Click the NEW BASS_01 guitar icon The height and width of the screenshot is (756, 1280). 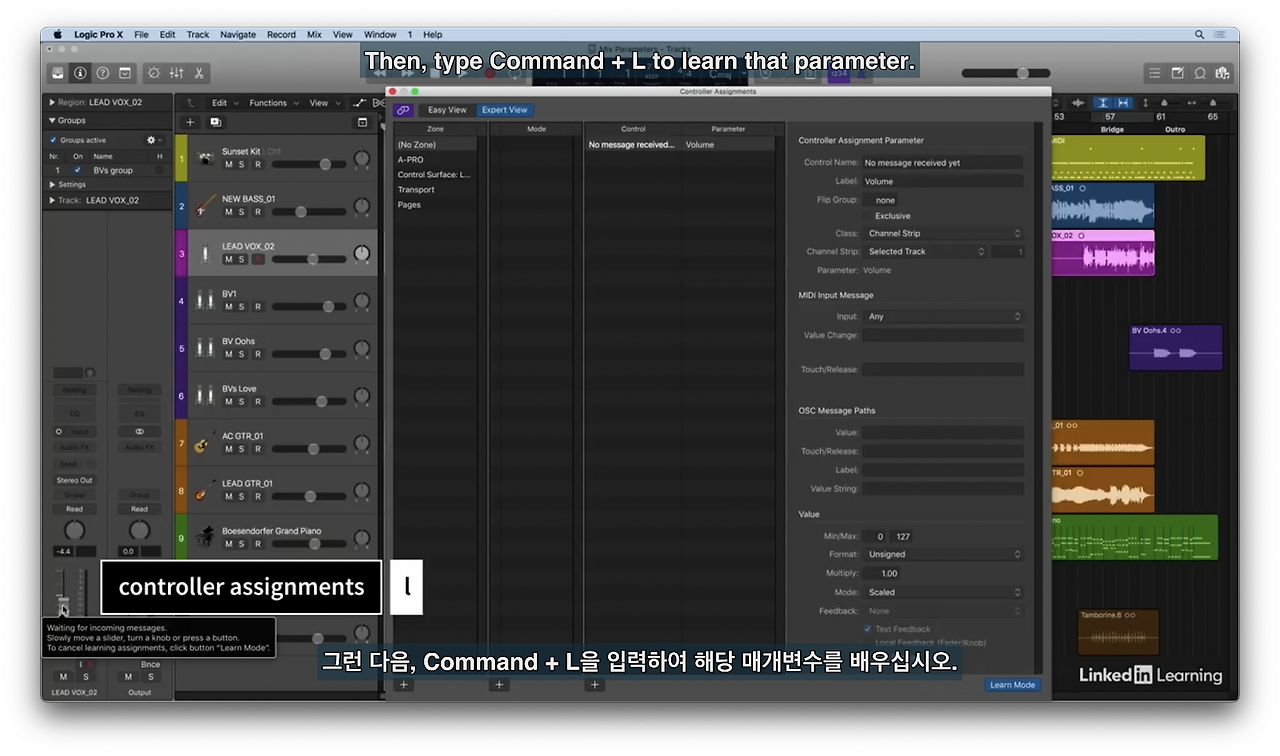pyautogui.click(x=205, y=205)
